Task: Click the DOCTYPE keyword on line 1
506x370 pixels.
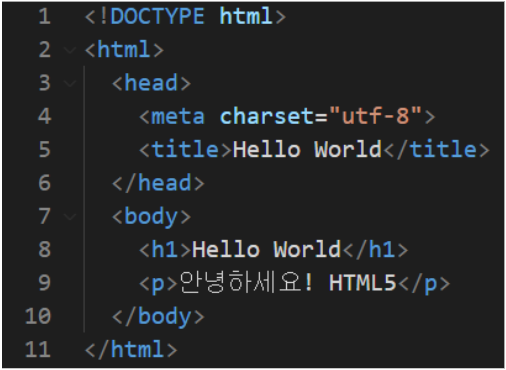Action: pos(157,16)
